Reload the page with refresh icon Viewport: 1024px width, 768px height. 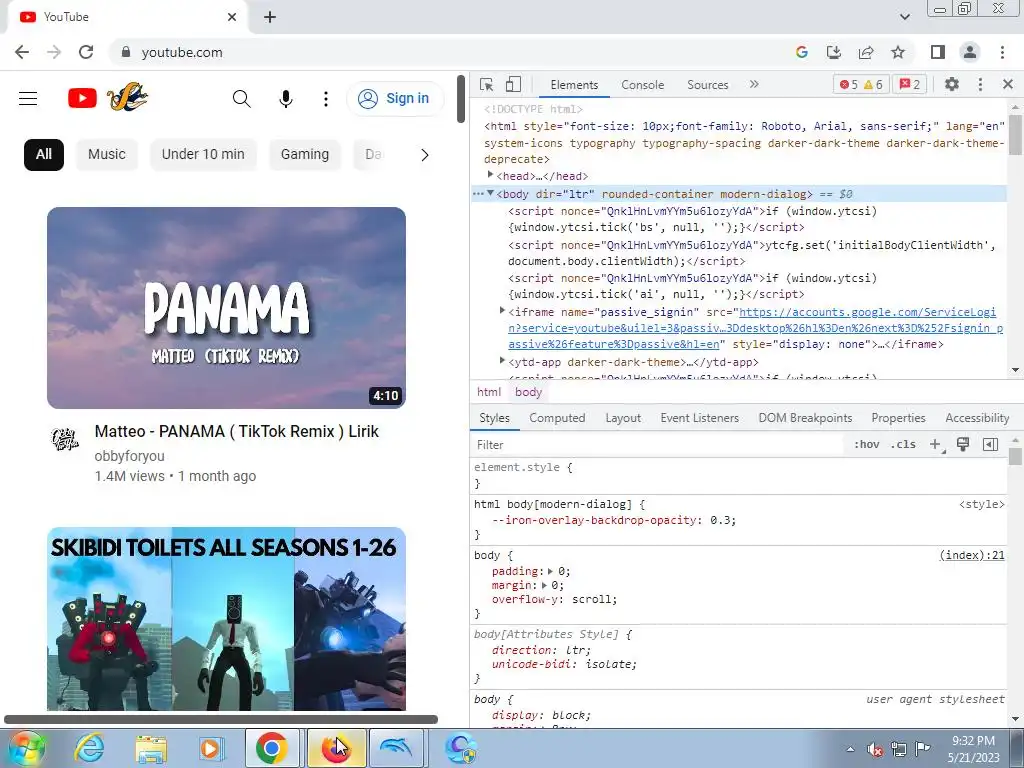click(86, 52)
